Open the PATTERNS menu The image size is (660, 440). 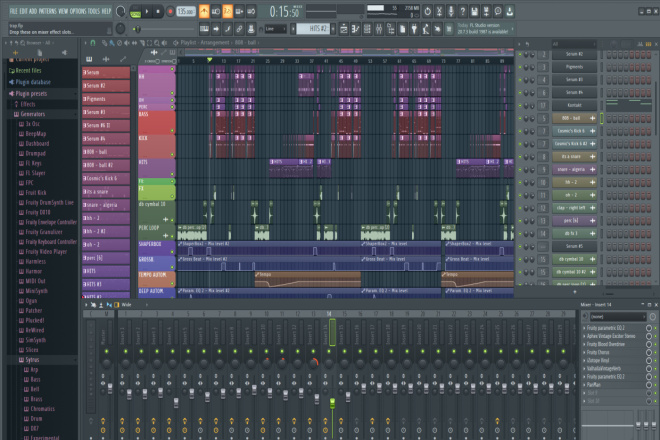[x=50, y=11]
